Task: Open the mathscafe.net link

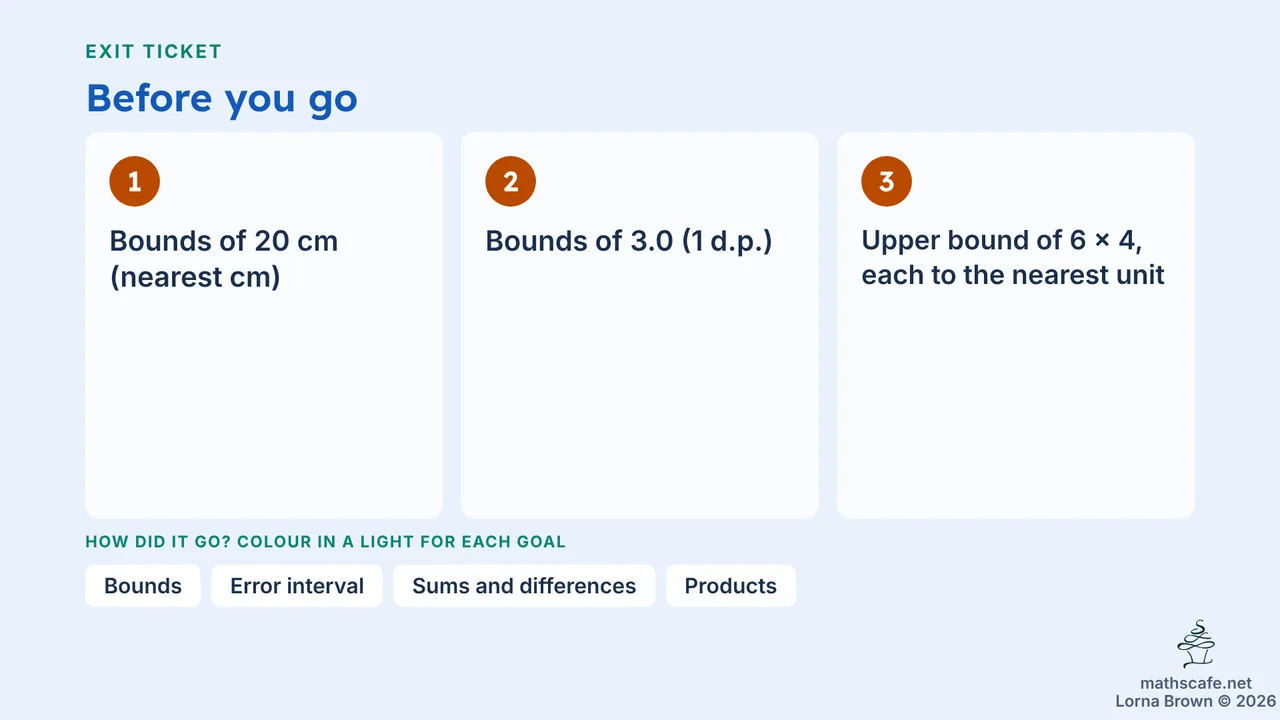Action: point(1196,683)
